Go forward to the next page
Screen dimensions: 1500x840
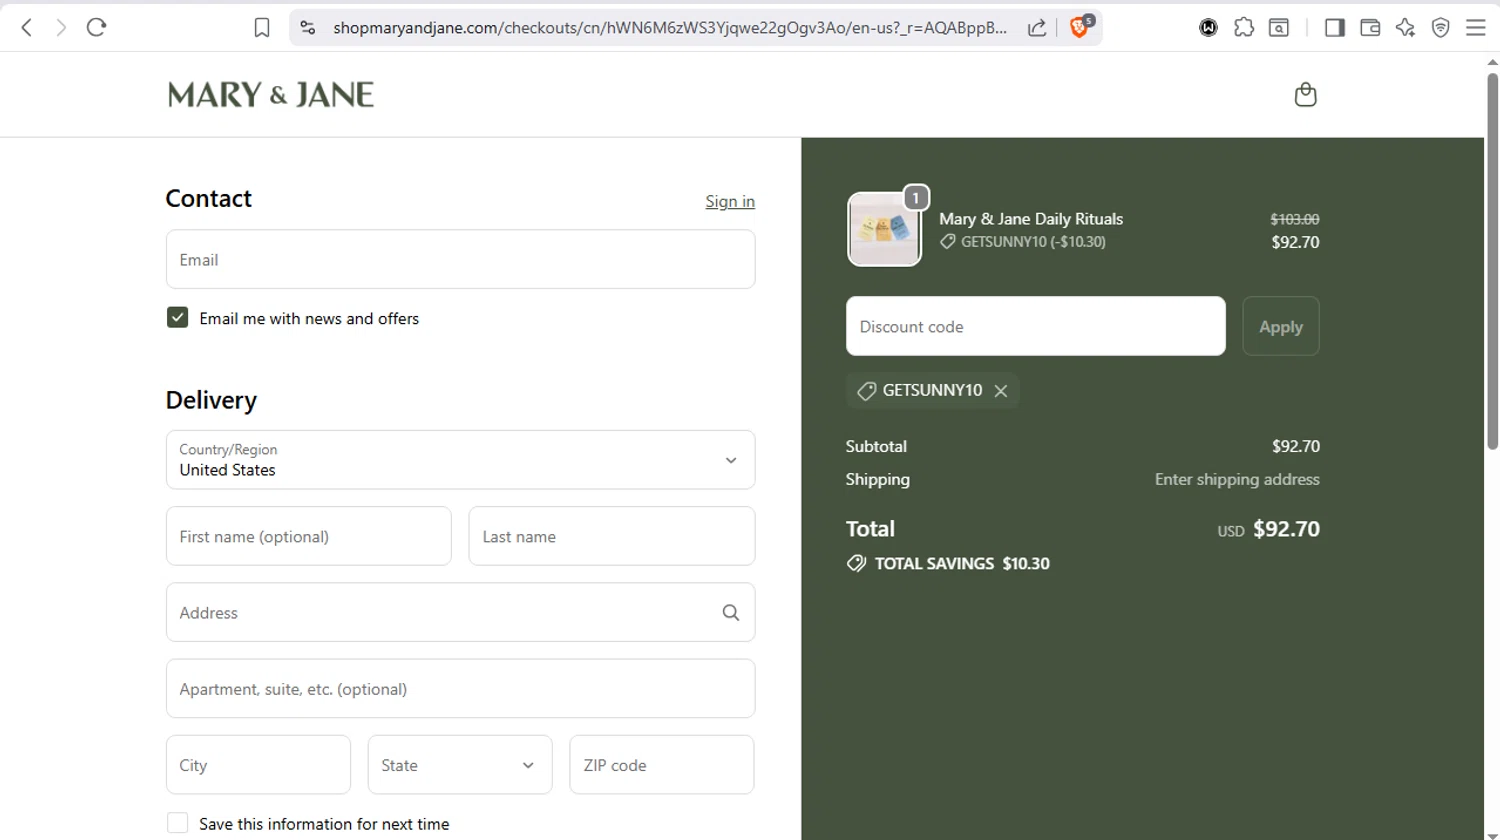tap(61, 28)
